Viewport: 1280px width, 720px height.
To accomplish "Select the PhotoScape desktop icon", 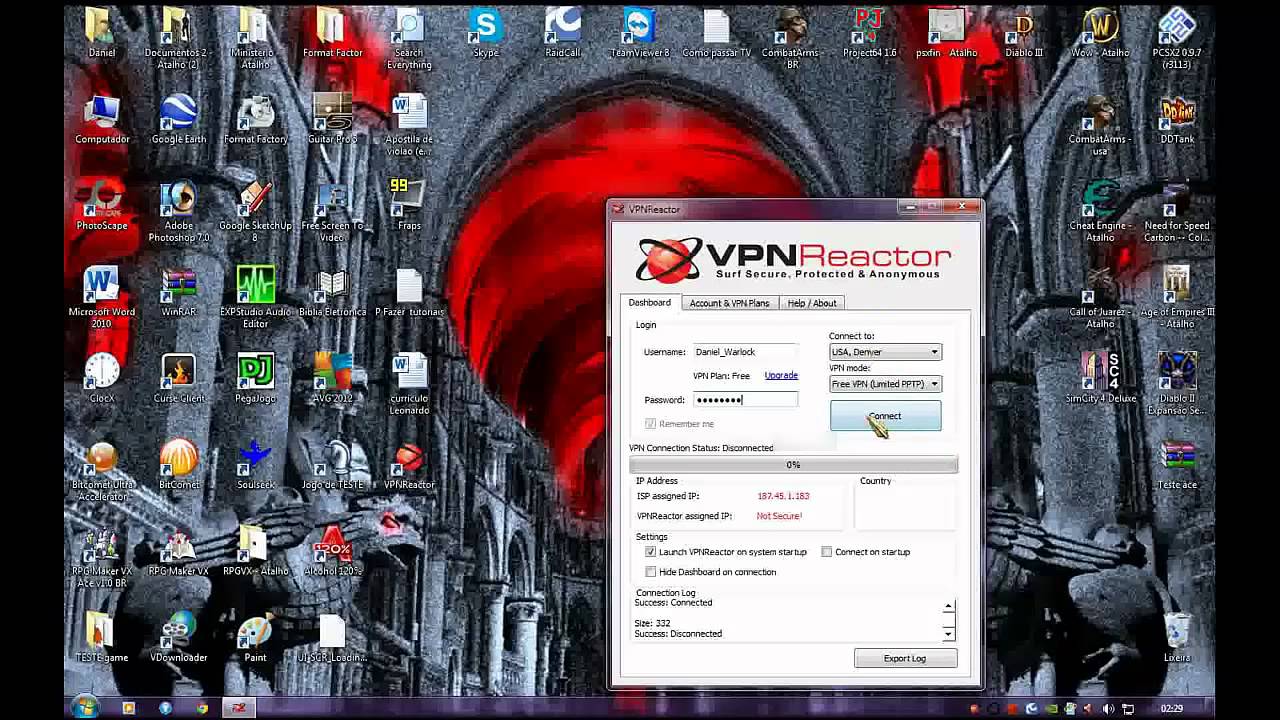I will pyautogui.click(x=102, y=206).
